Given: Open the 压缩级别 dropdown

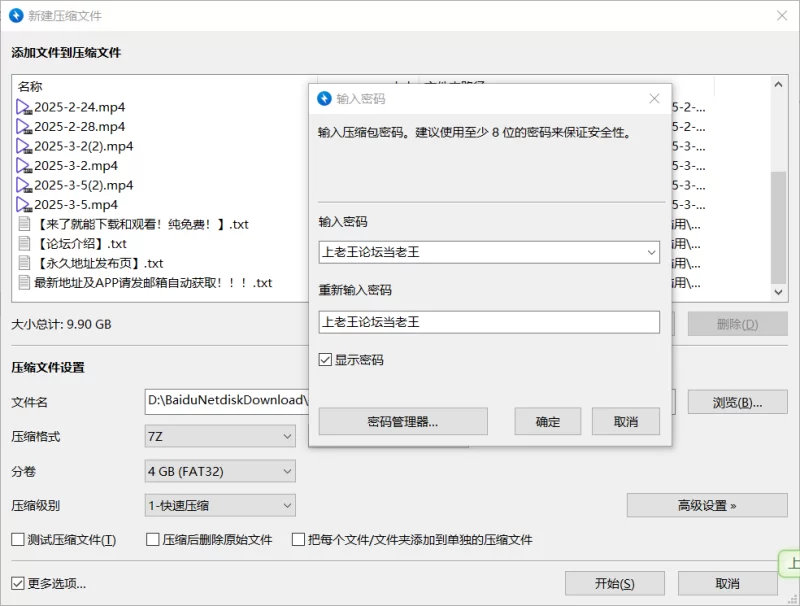Looking at the screenshot, I should coord(220,506).
